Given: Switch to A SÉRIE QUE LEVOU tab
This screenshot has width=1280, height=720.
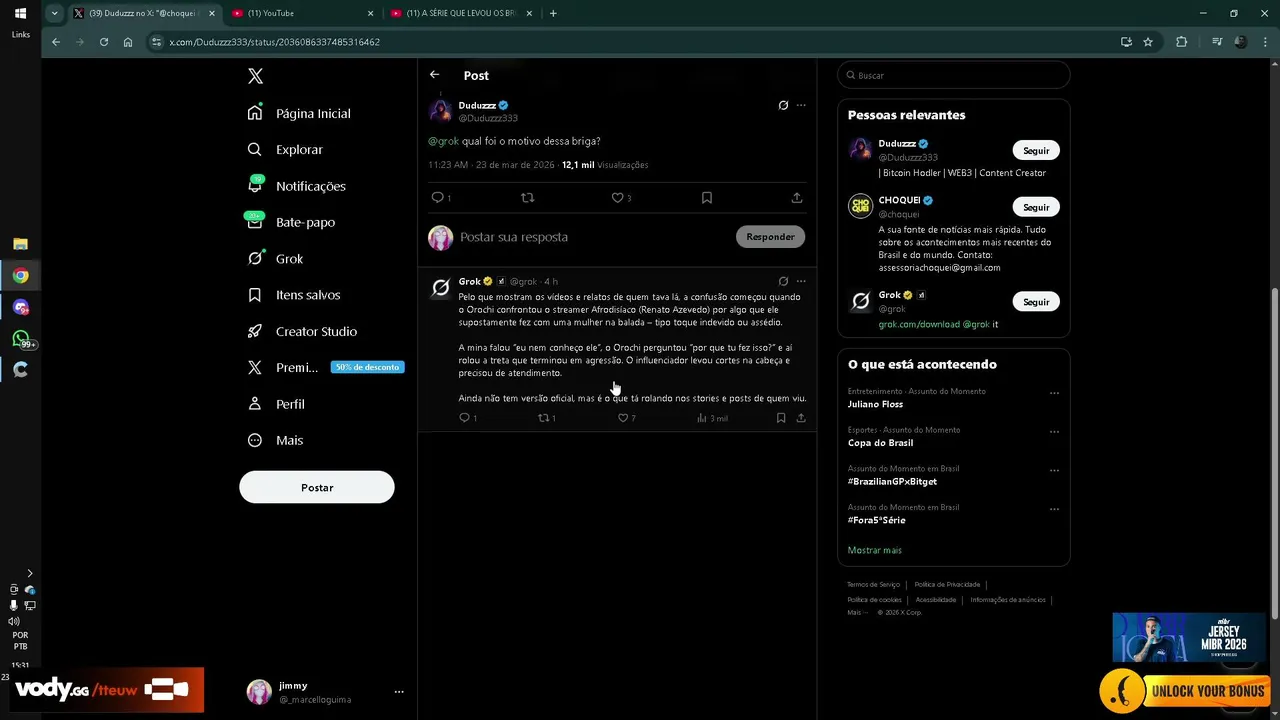Looking at the screenshot, I should pos(460,13).
